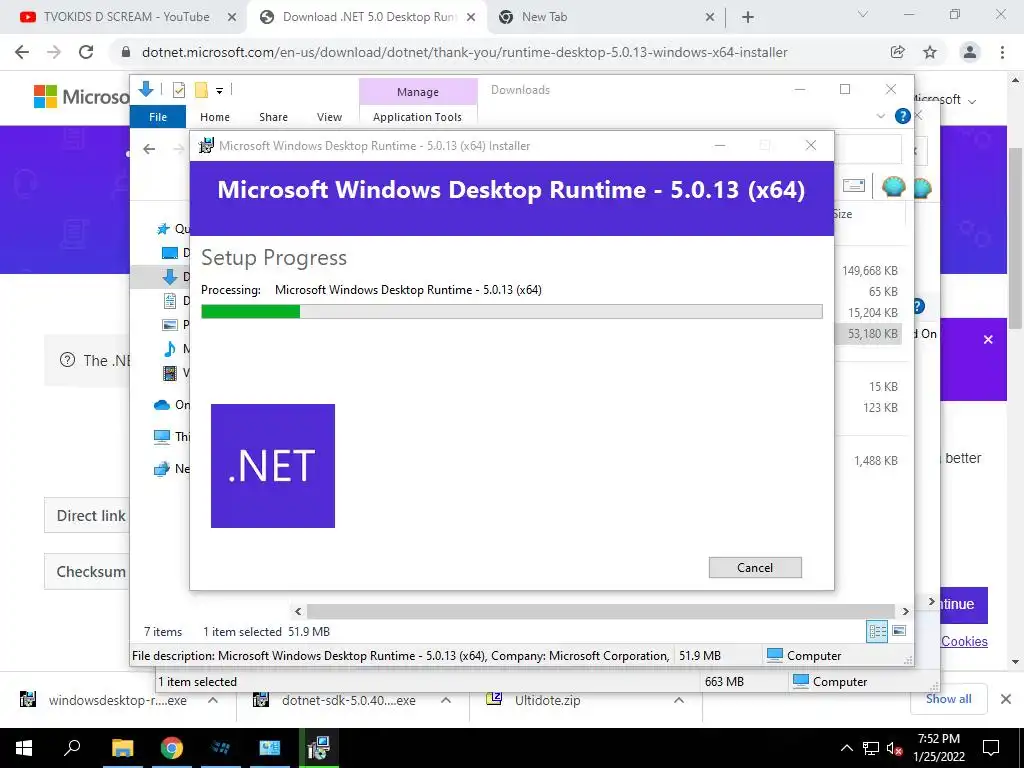Click the 1,488 KB file size

tap(876, 460)
